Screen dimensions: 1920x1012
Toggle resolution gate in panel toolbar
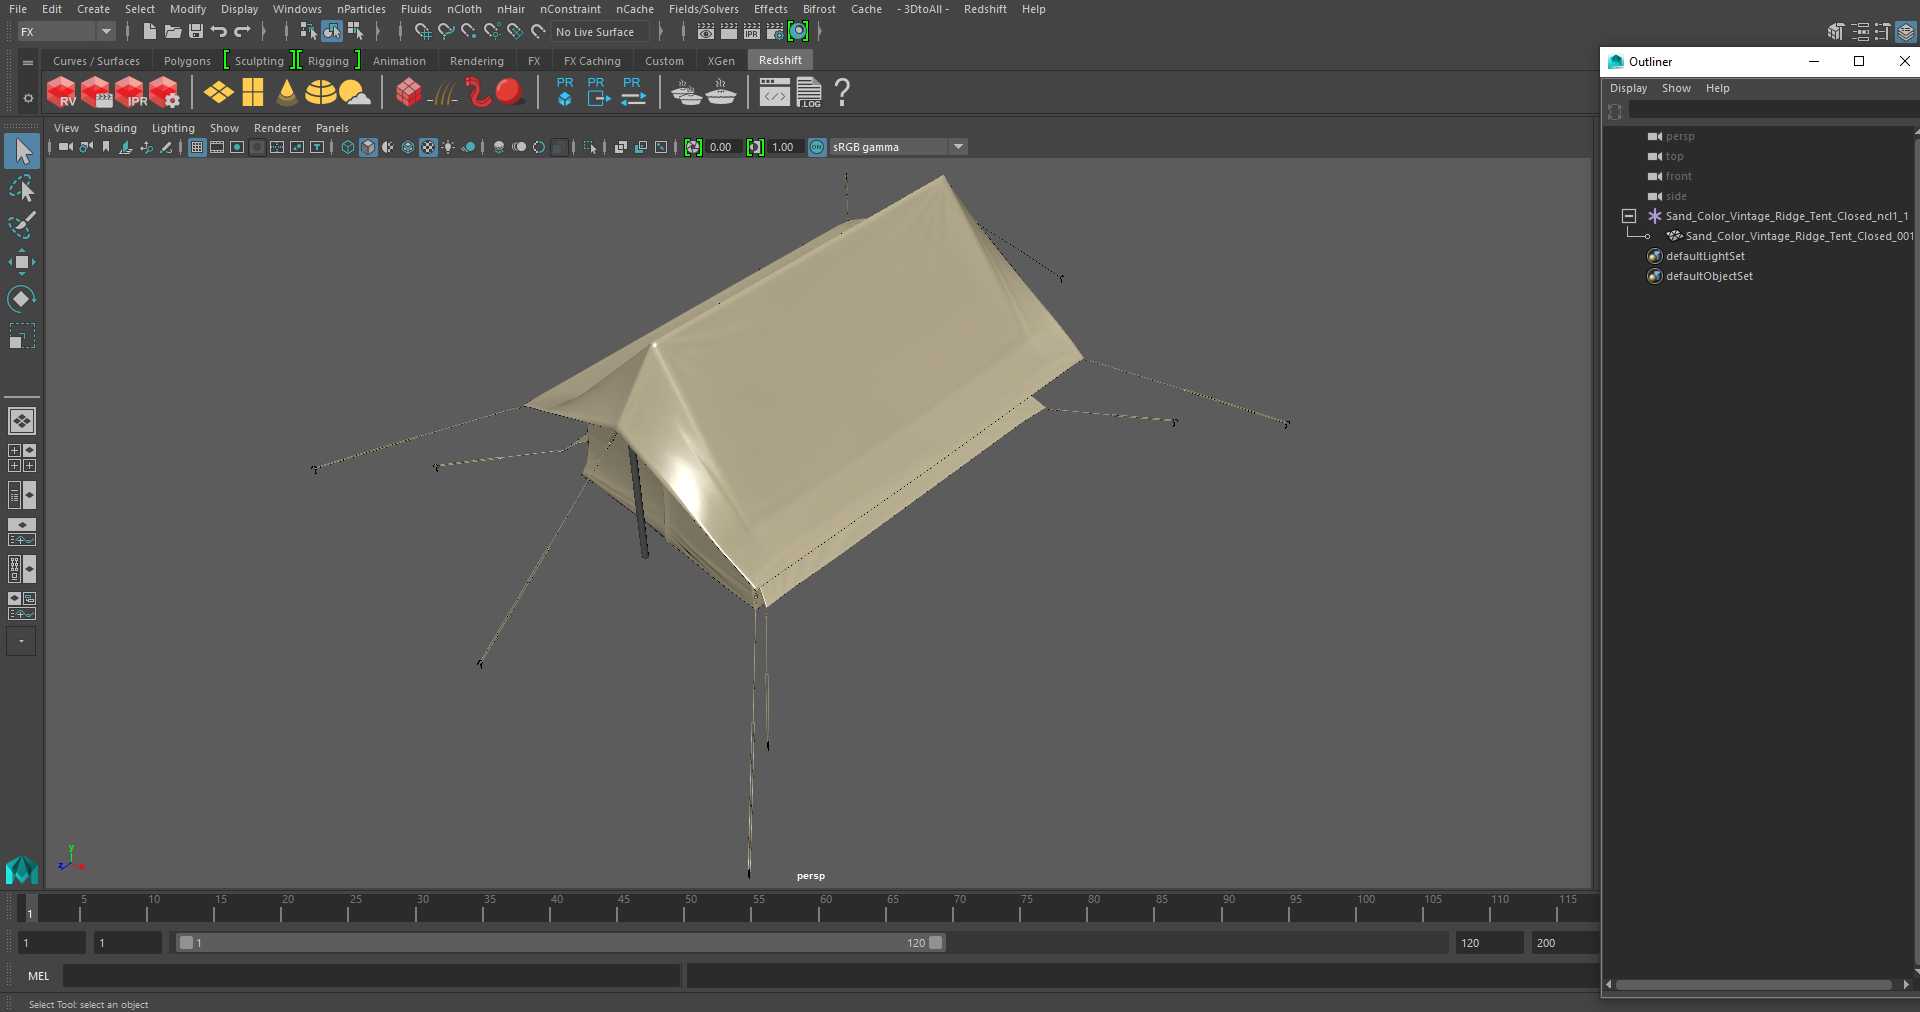point(237,147)
